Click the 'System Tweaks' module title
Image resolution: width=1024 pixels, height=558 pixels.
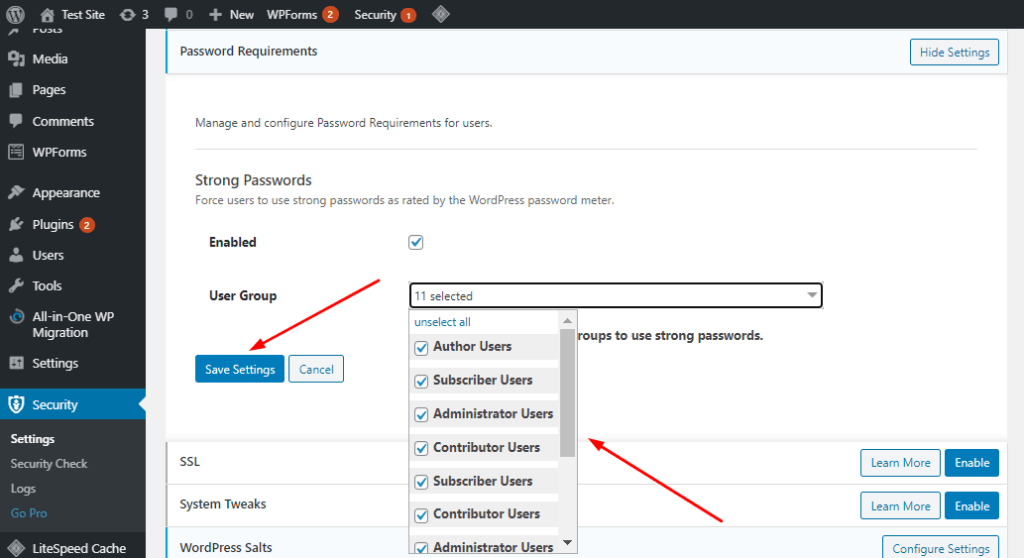[223, 504]
